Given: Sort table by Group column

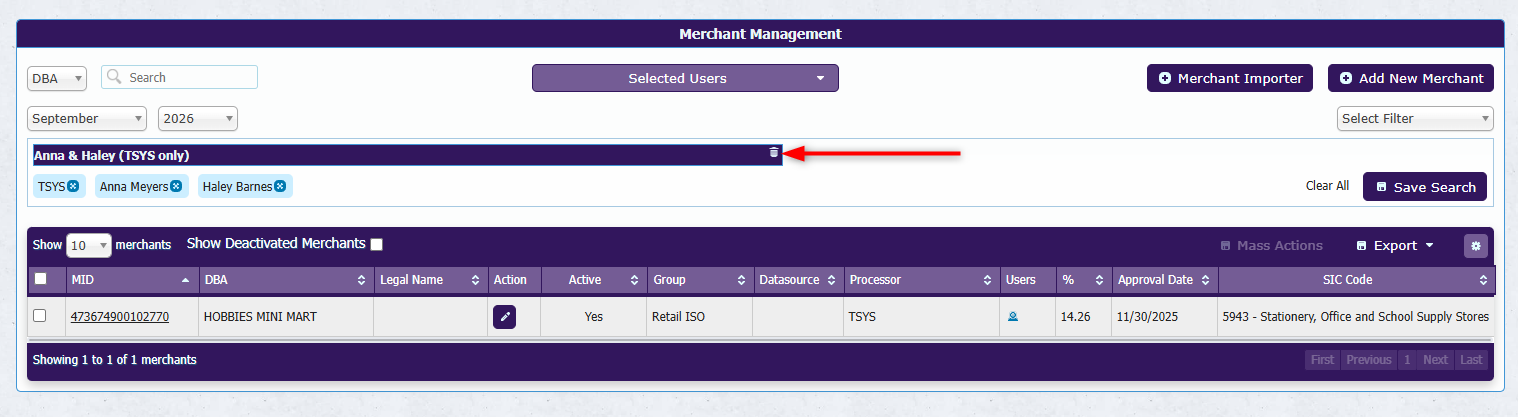Looking at the screenshot, I should pyautogui.click(x=699, y=280).
